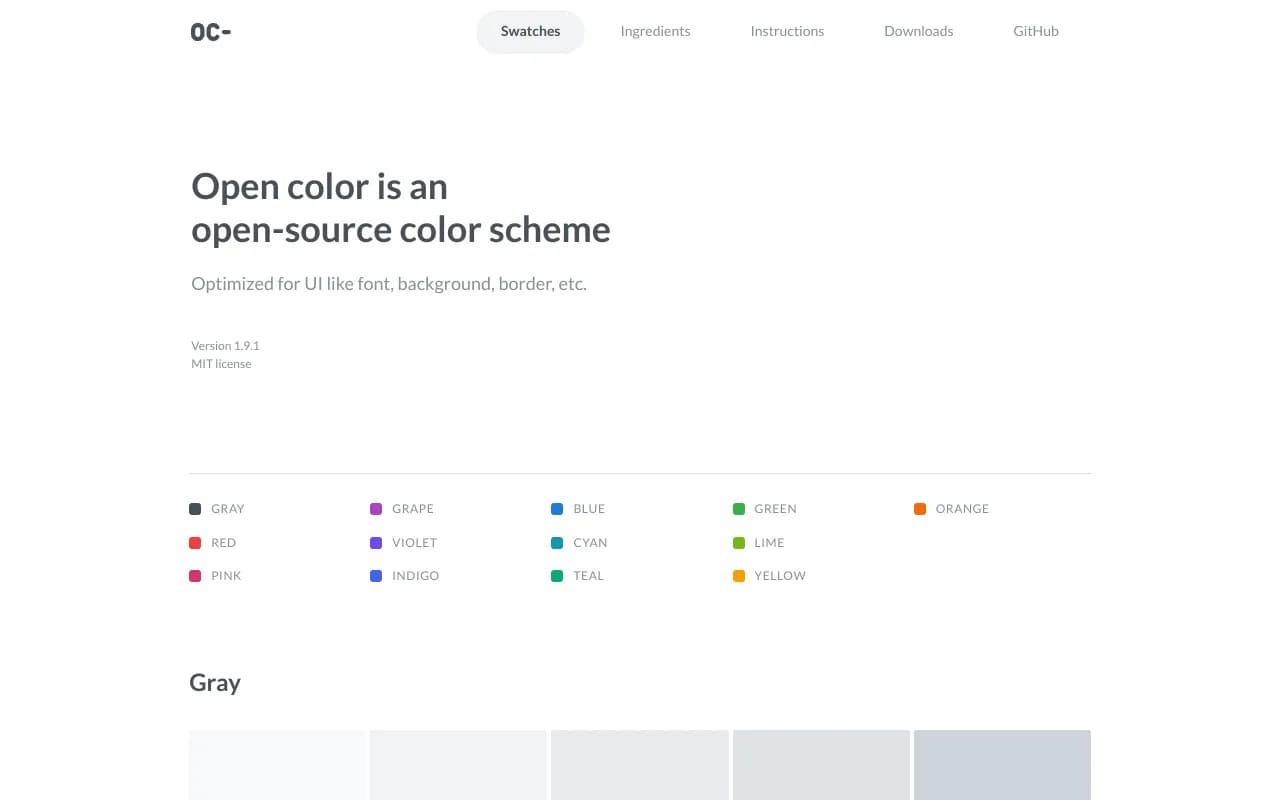Select the TEAL color dot swatch
The height and width of the screenshot is (800, 1280).
[557, 576]
